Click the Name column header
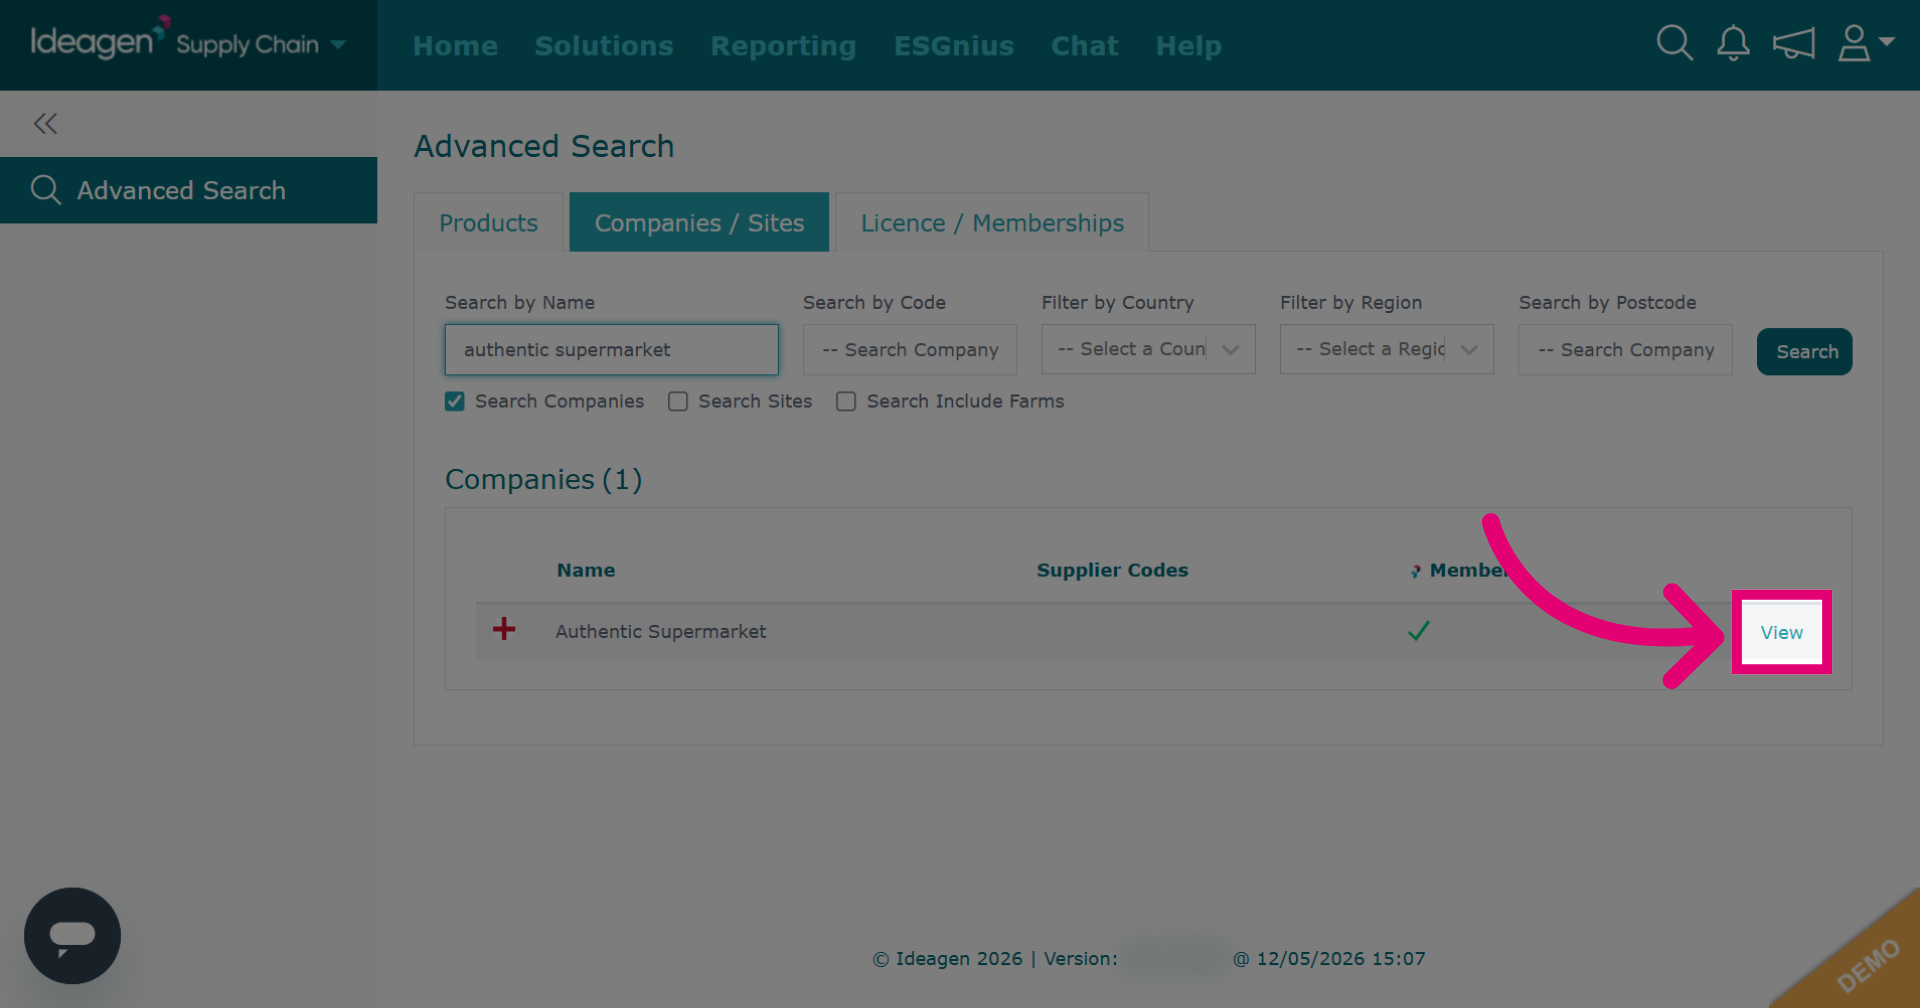The height and width of the screenshot is (1008, 1920). click(x=586, y=570)
